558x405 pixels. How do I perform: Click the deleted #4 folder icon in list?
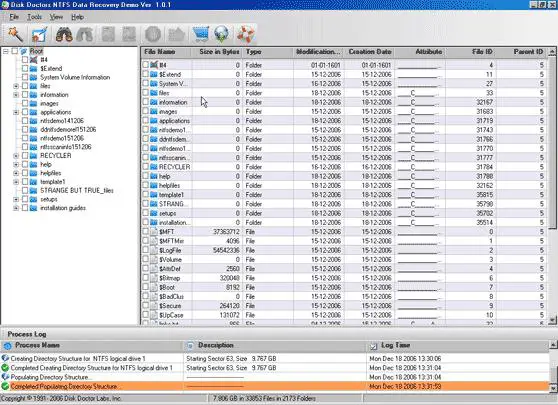154,65
